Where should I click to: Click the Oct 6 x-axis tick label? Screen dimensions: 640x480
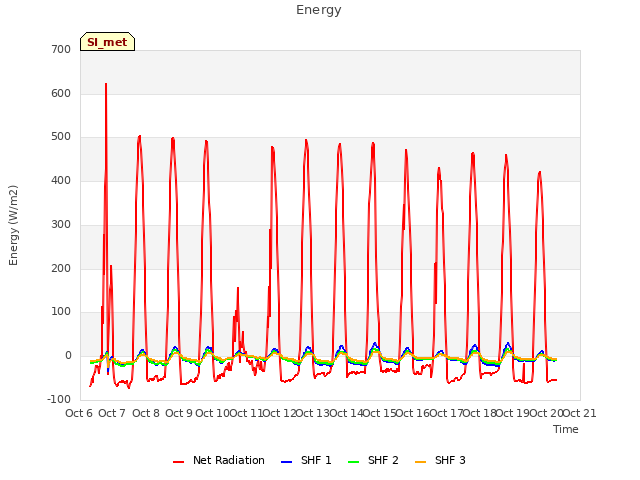79,413
